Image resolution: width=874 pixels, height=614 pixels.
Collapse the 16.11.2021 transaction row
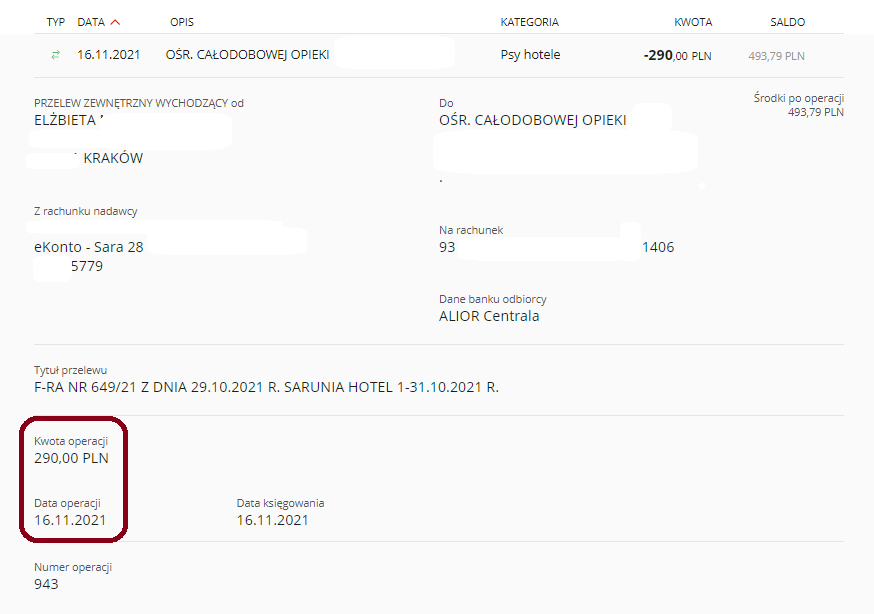coord(439,55)
